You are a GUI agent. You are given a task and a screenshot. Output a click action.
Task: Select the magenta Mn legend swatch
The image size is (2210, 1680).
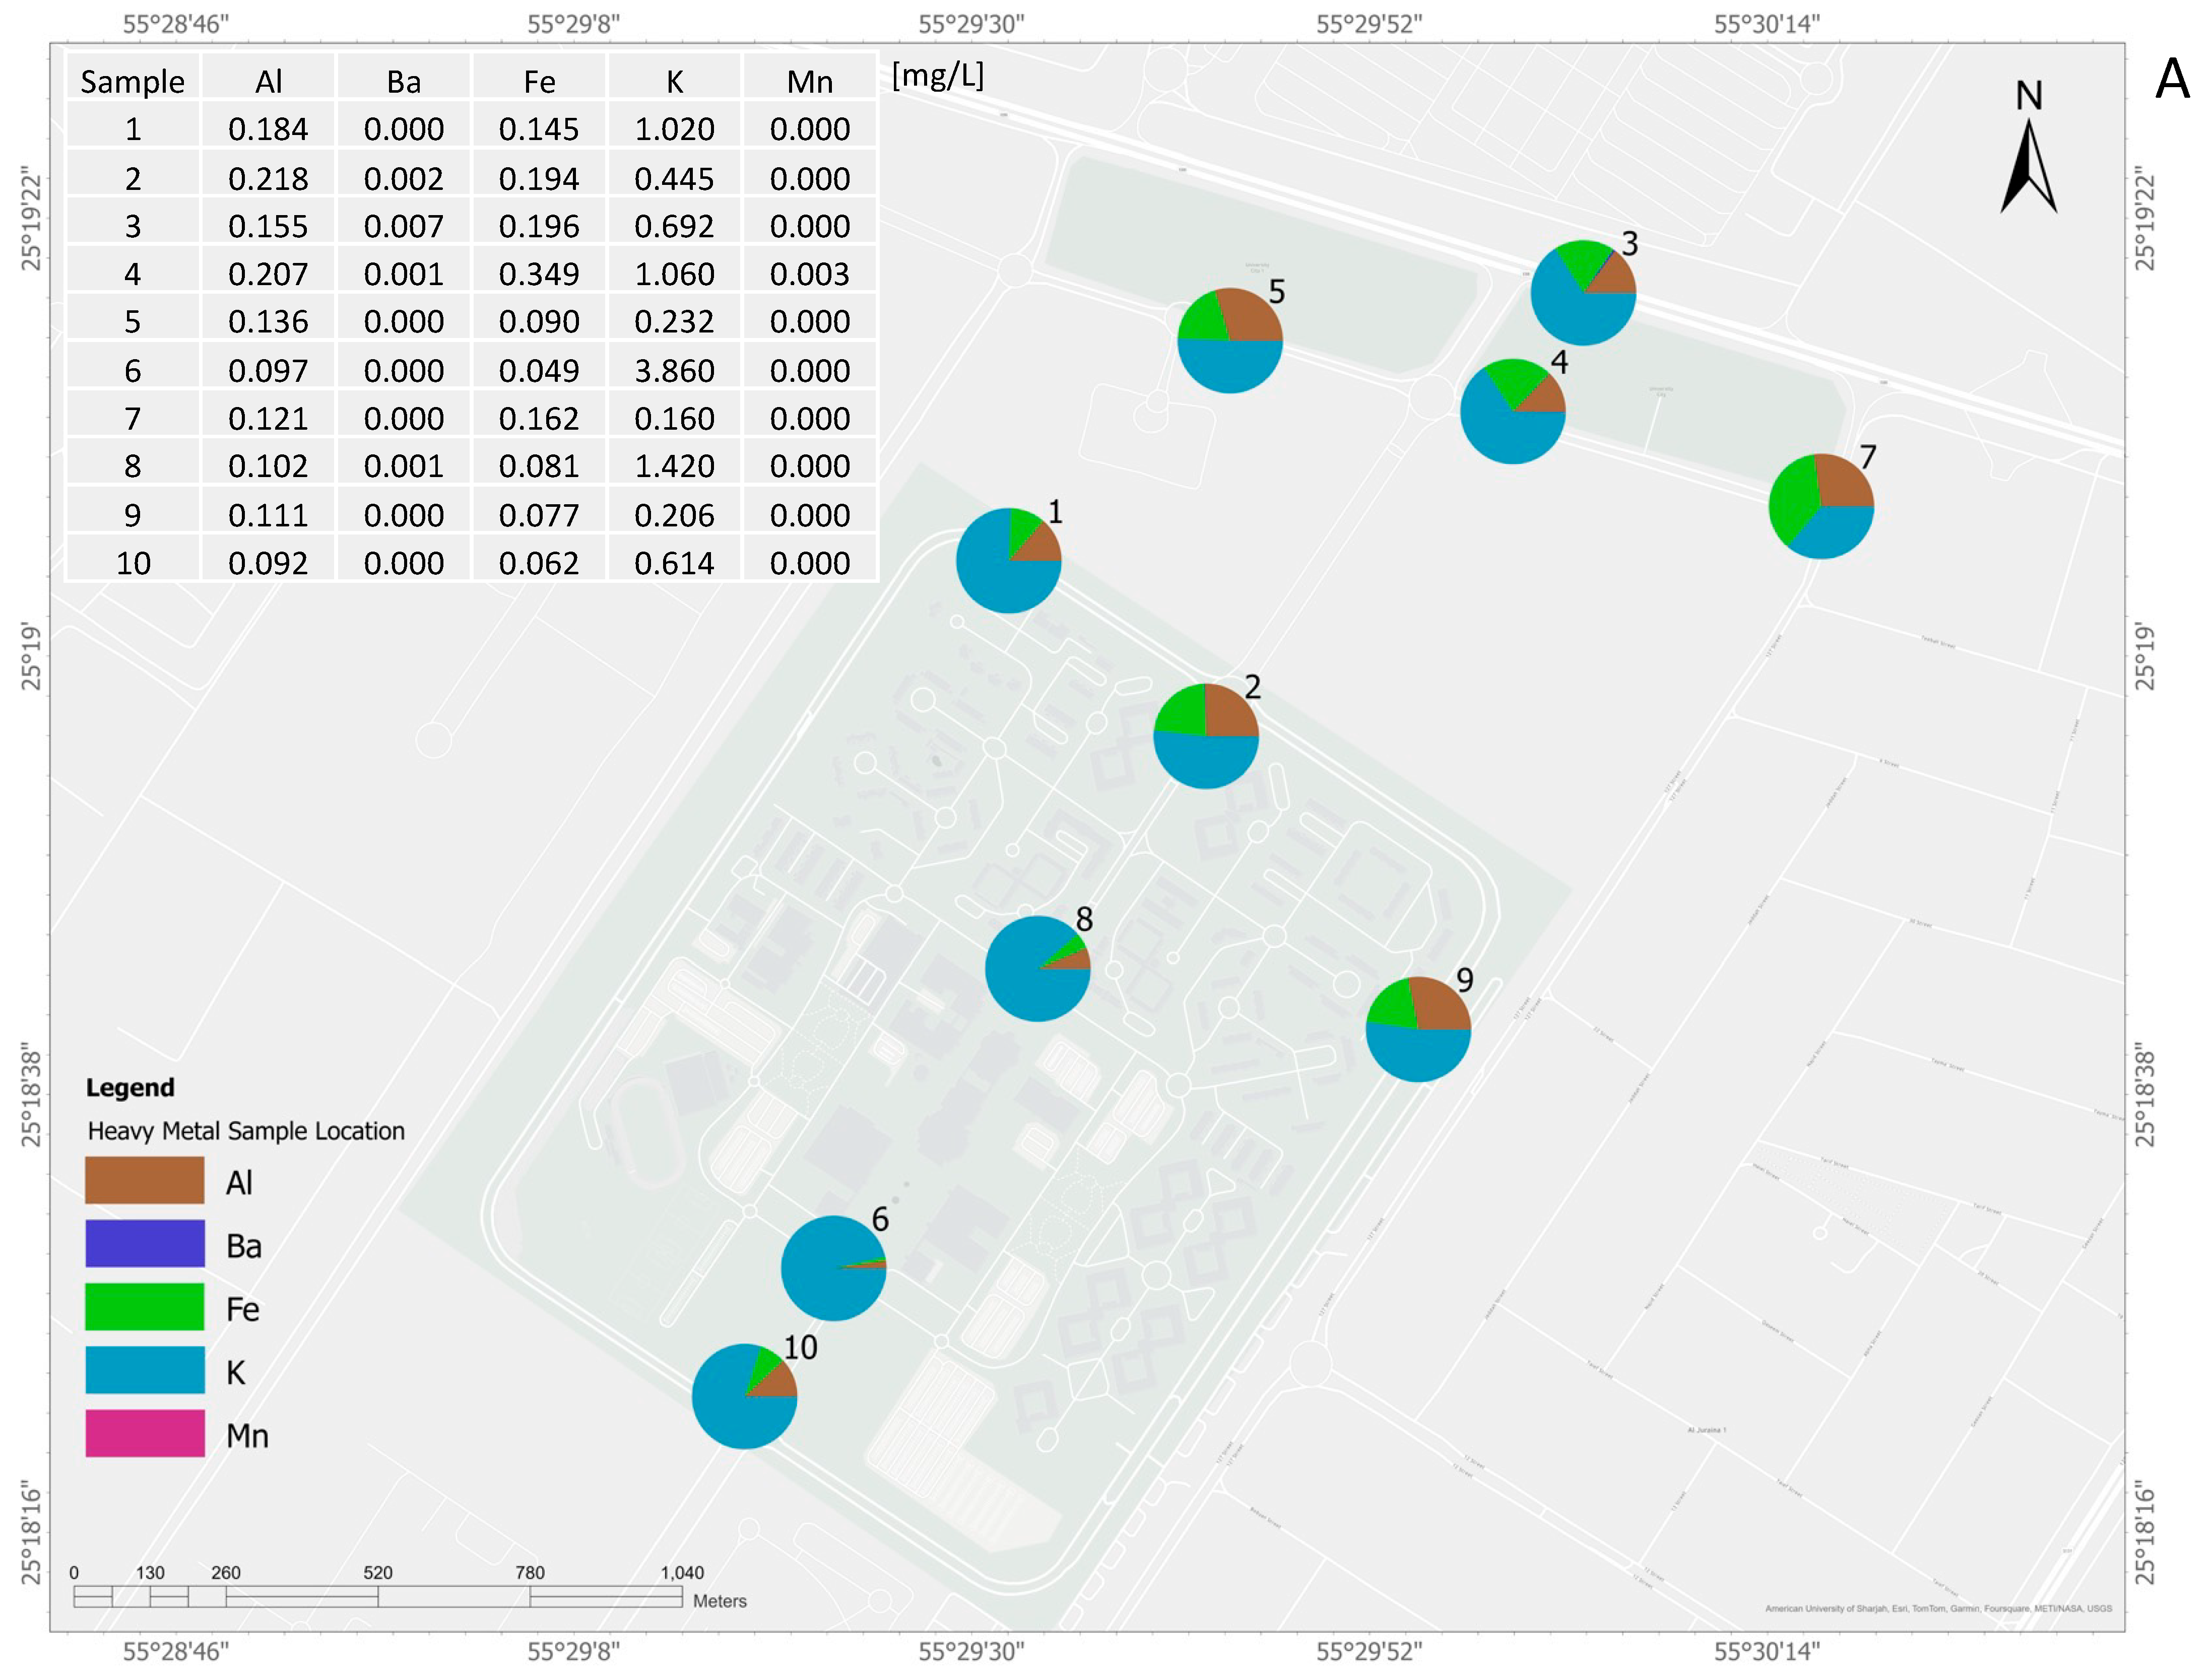145,1433
